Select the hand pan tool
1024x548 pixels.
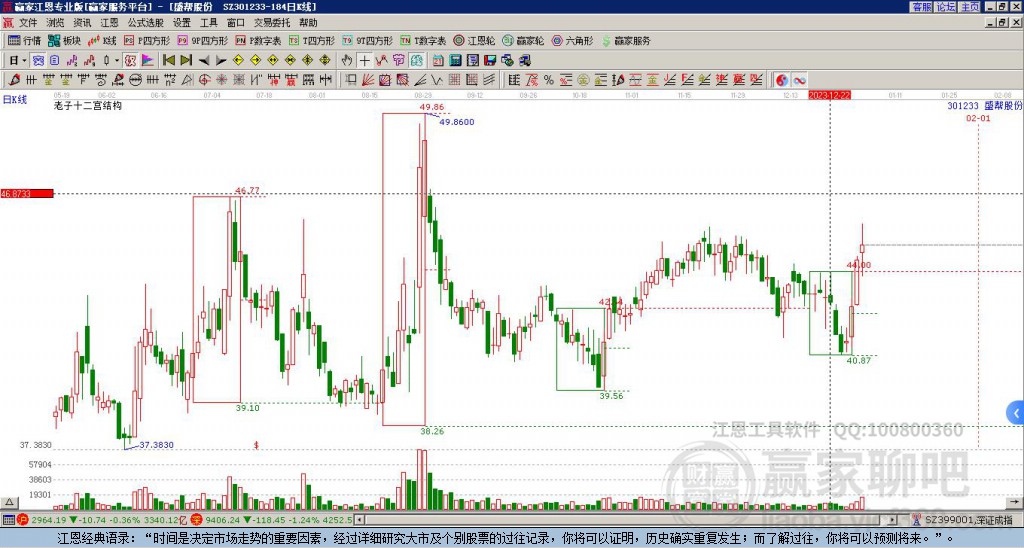[347, 61]
